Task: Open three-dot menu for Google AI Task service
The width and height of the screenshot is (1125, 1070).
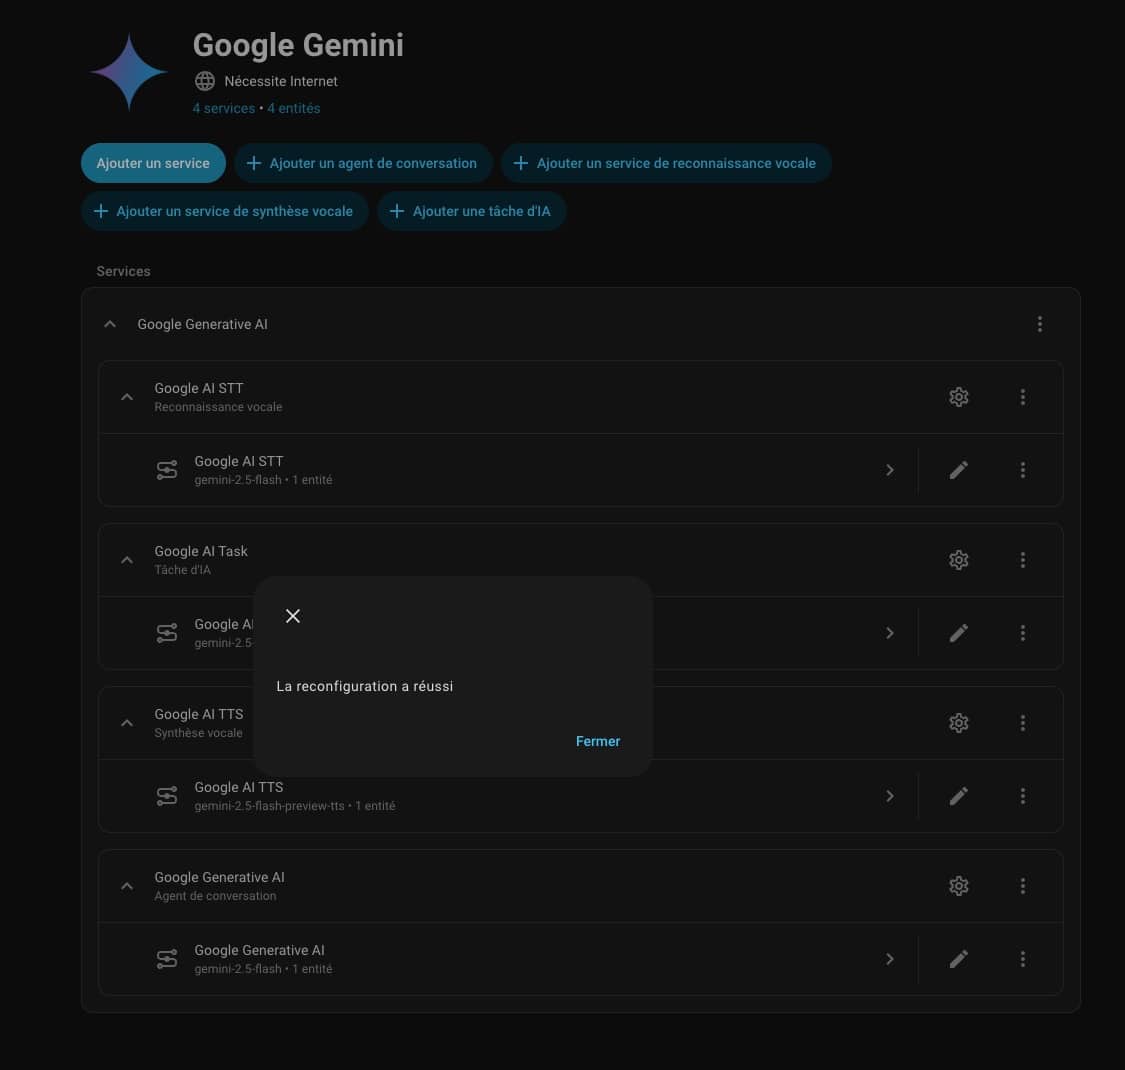Action: pos(1022,560)
